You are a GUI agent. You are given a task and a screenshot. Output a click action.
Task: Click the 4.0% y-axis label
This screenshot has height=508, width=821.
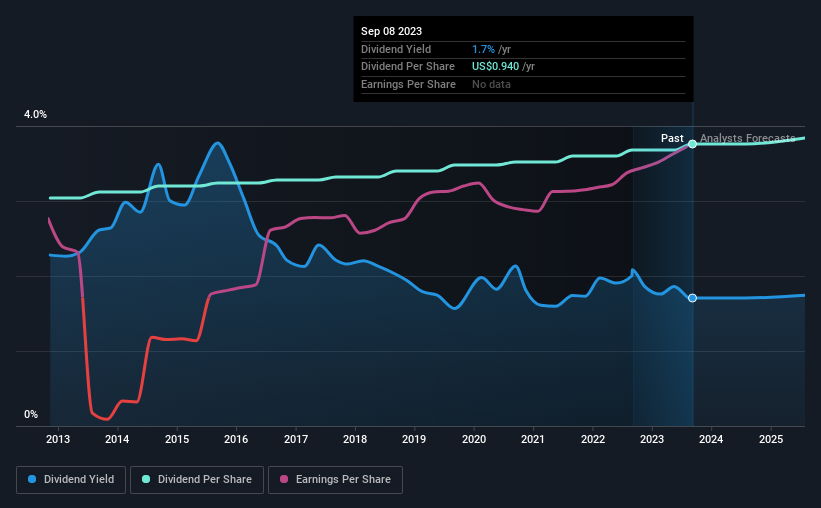point(35,114)
